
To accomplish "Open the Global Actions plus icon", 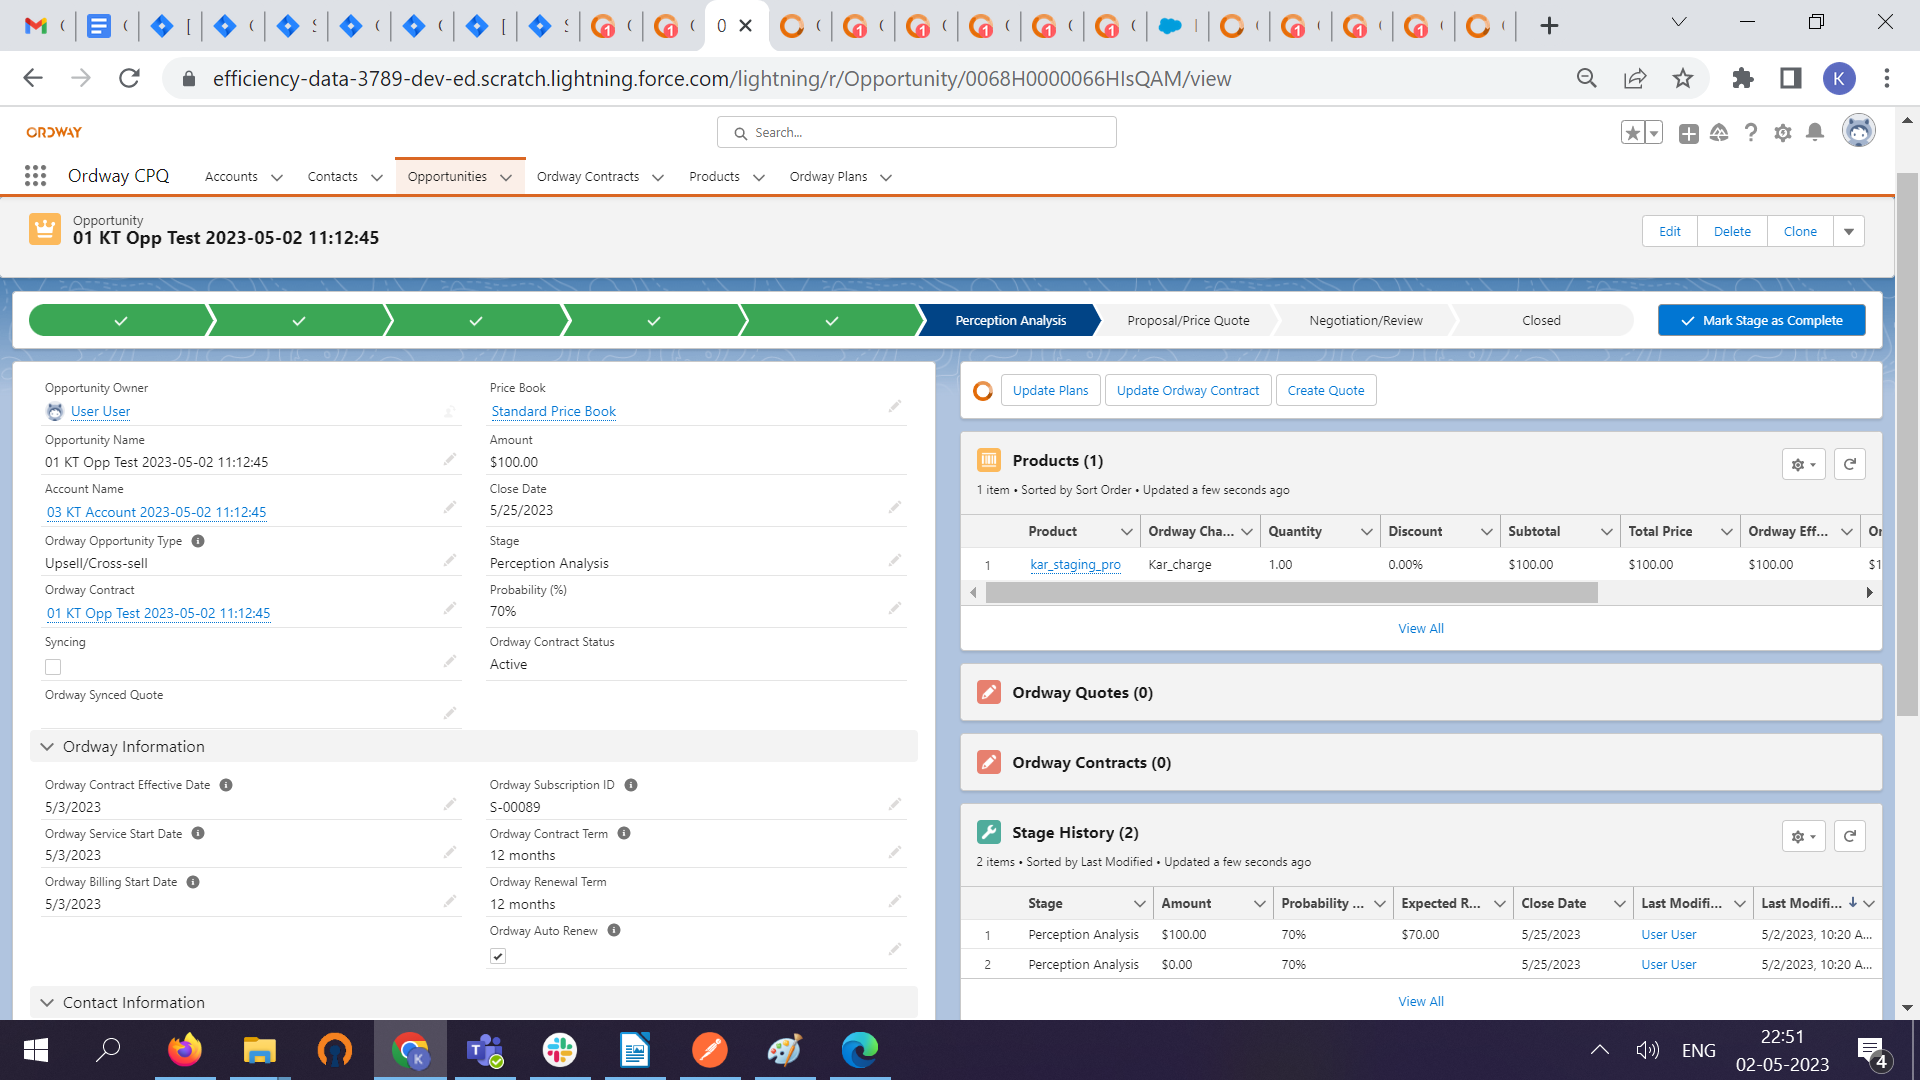I will pyautogui.click(x=1688, y=133).
